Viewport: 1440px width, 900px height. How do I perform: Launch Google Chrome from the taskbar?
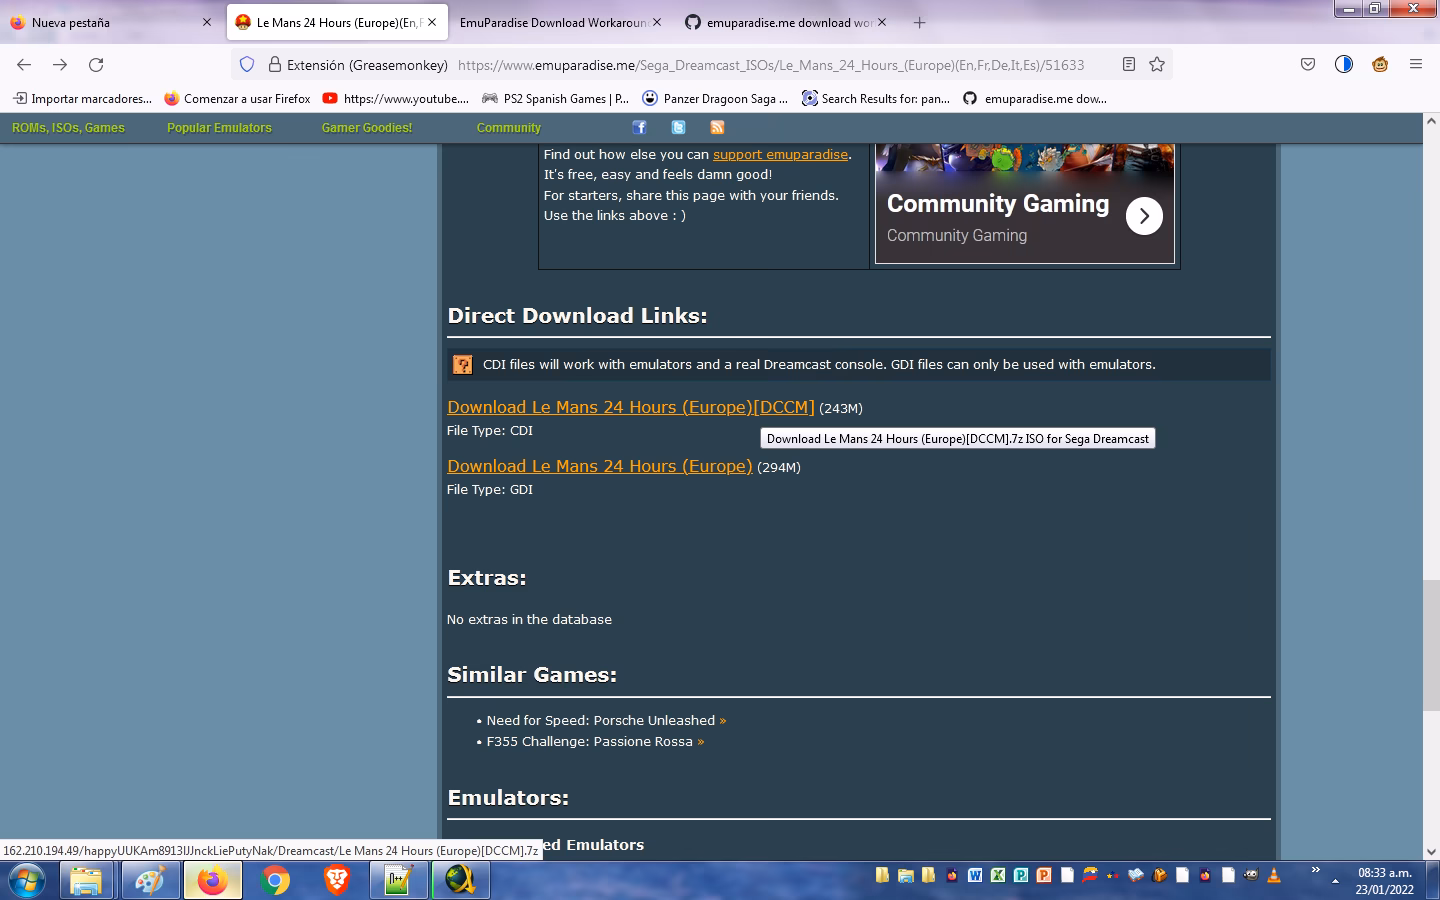tap(275, 880)
